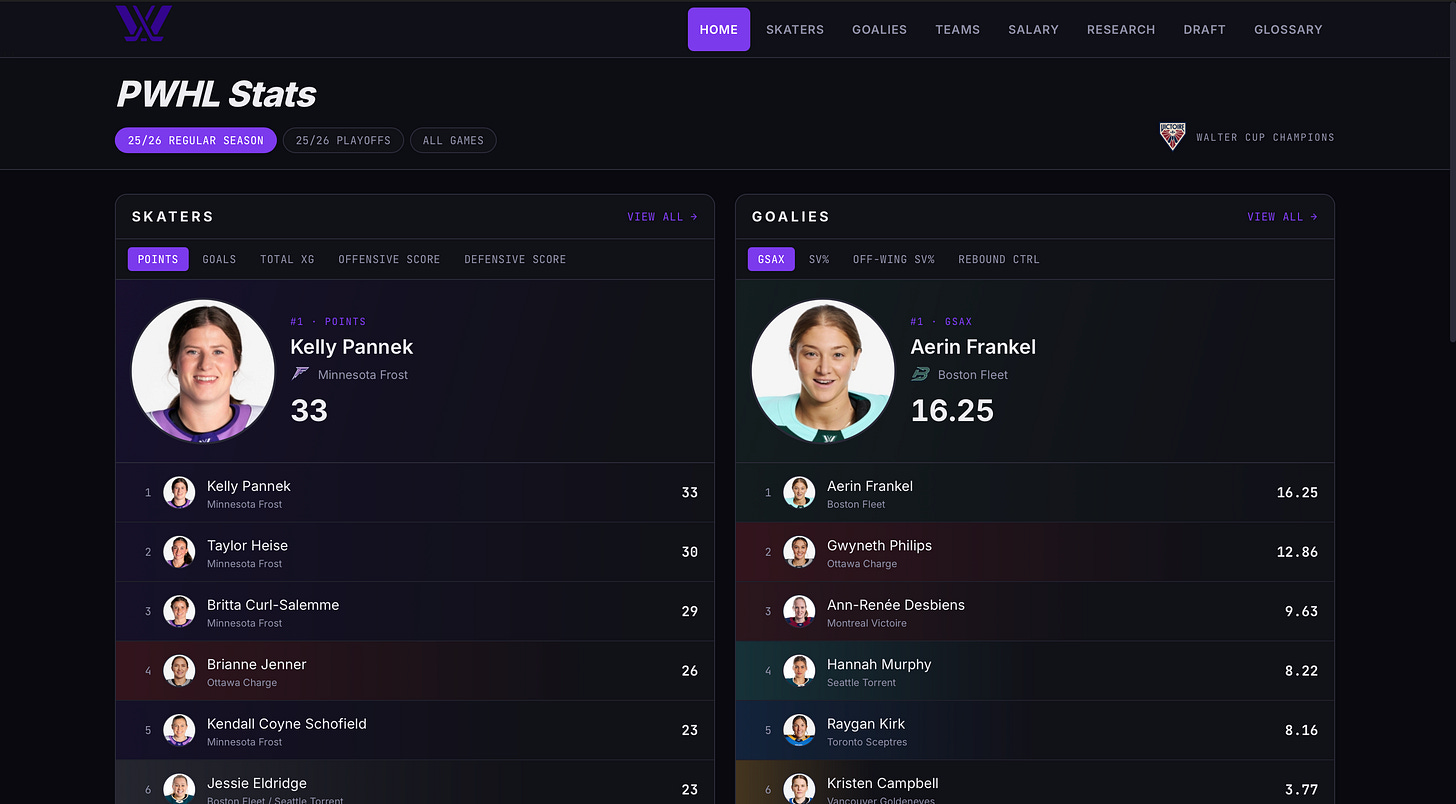Select the 25/26 Regular Season filter
The image size is (1456, 804).
pyautogui.click(x=196, y=140)
